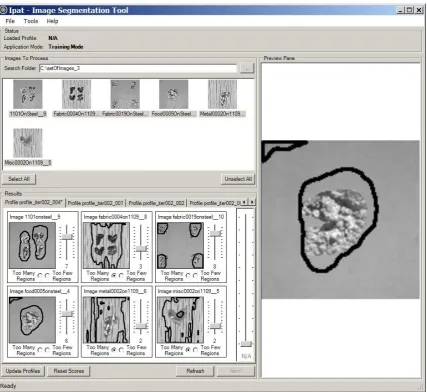Open the metal0002on1109 segmentation result image
The image size is (427, 392).
click(106, 320)
